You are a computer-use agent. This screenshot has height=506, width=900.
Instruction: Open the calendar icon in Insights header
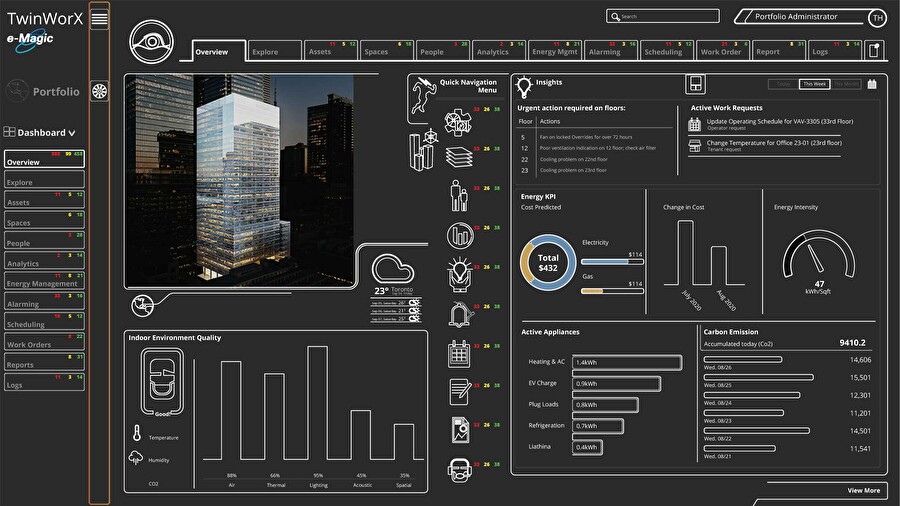click(x=872, y=84)
